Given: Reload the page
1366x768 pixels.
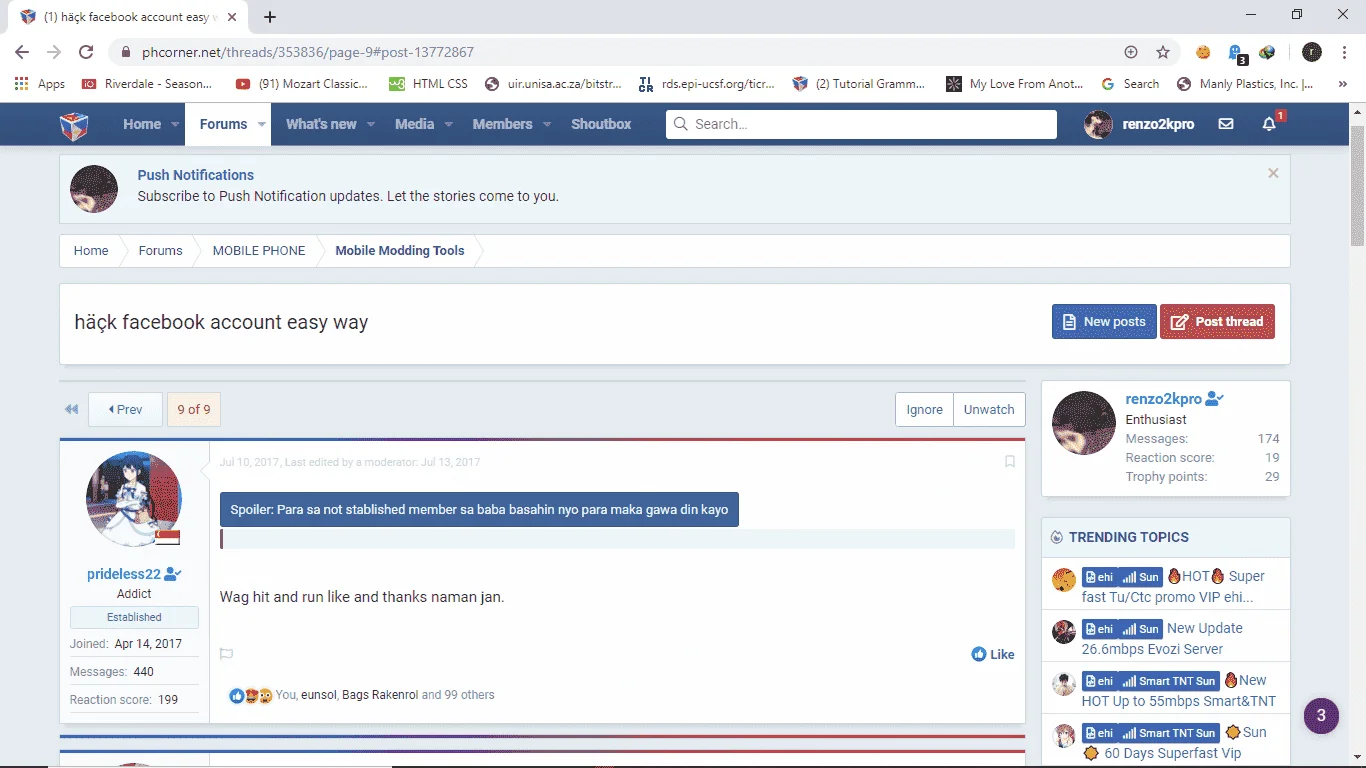Looking at the screenshot, I should (x=86, y=52).
